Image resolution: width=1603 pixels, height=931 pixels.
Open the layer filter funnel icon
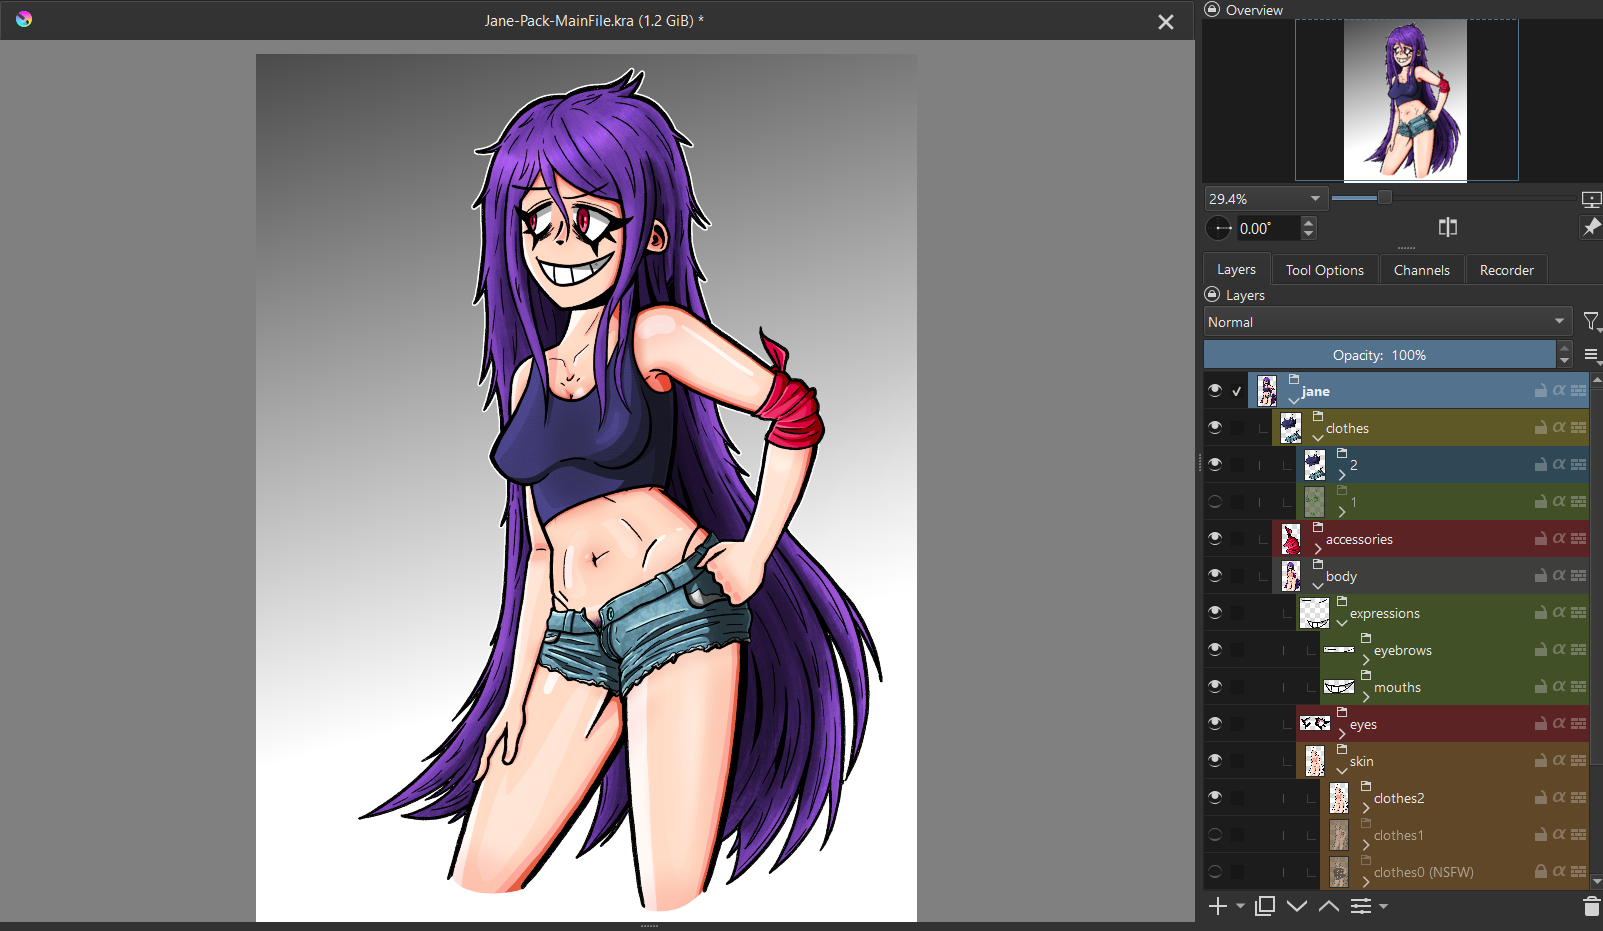1591,322
